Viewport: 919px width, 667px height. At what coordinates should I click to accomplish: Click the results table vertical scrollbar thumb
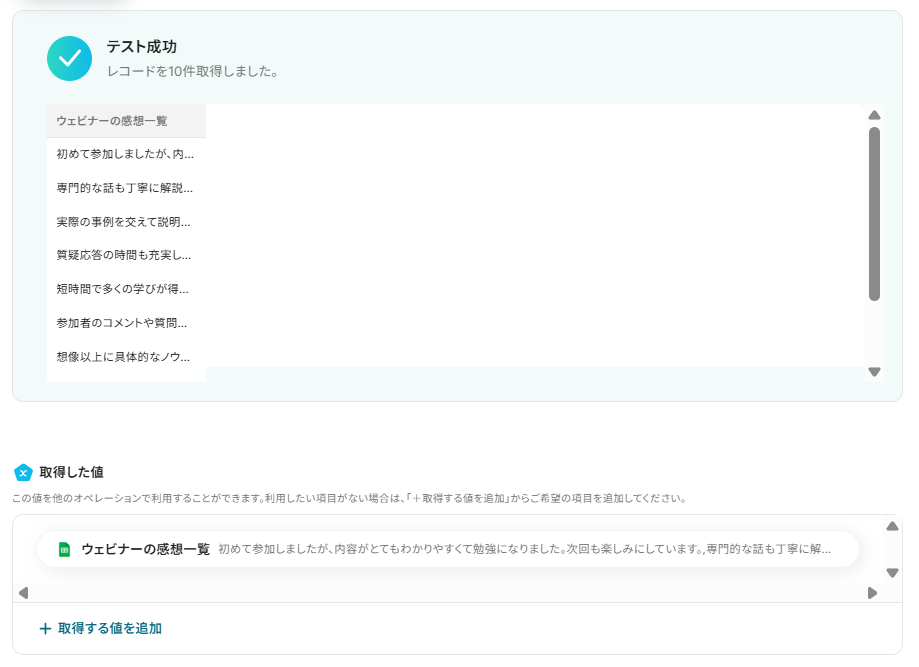(x=874, y=214)
